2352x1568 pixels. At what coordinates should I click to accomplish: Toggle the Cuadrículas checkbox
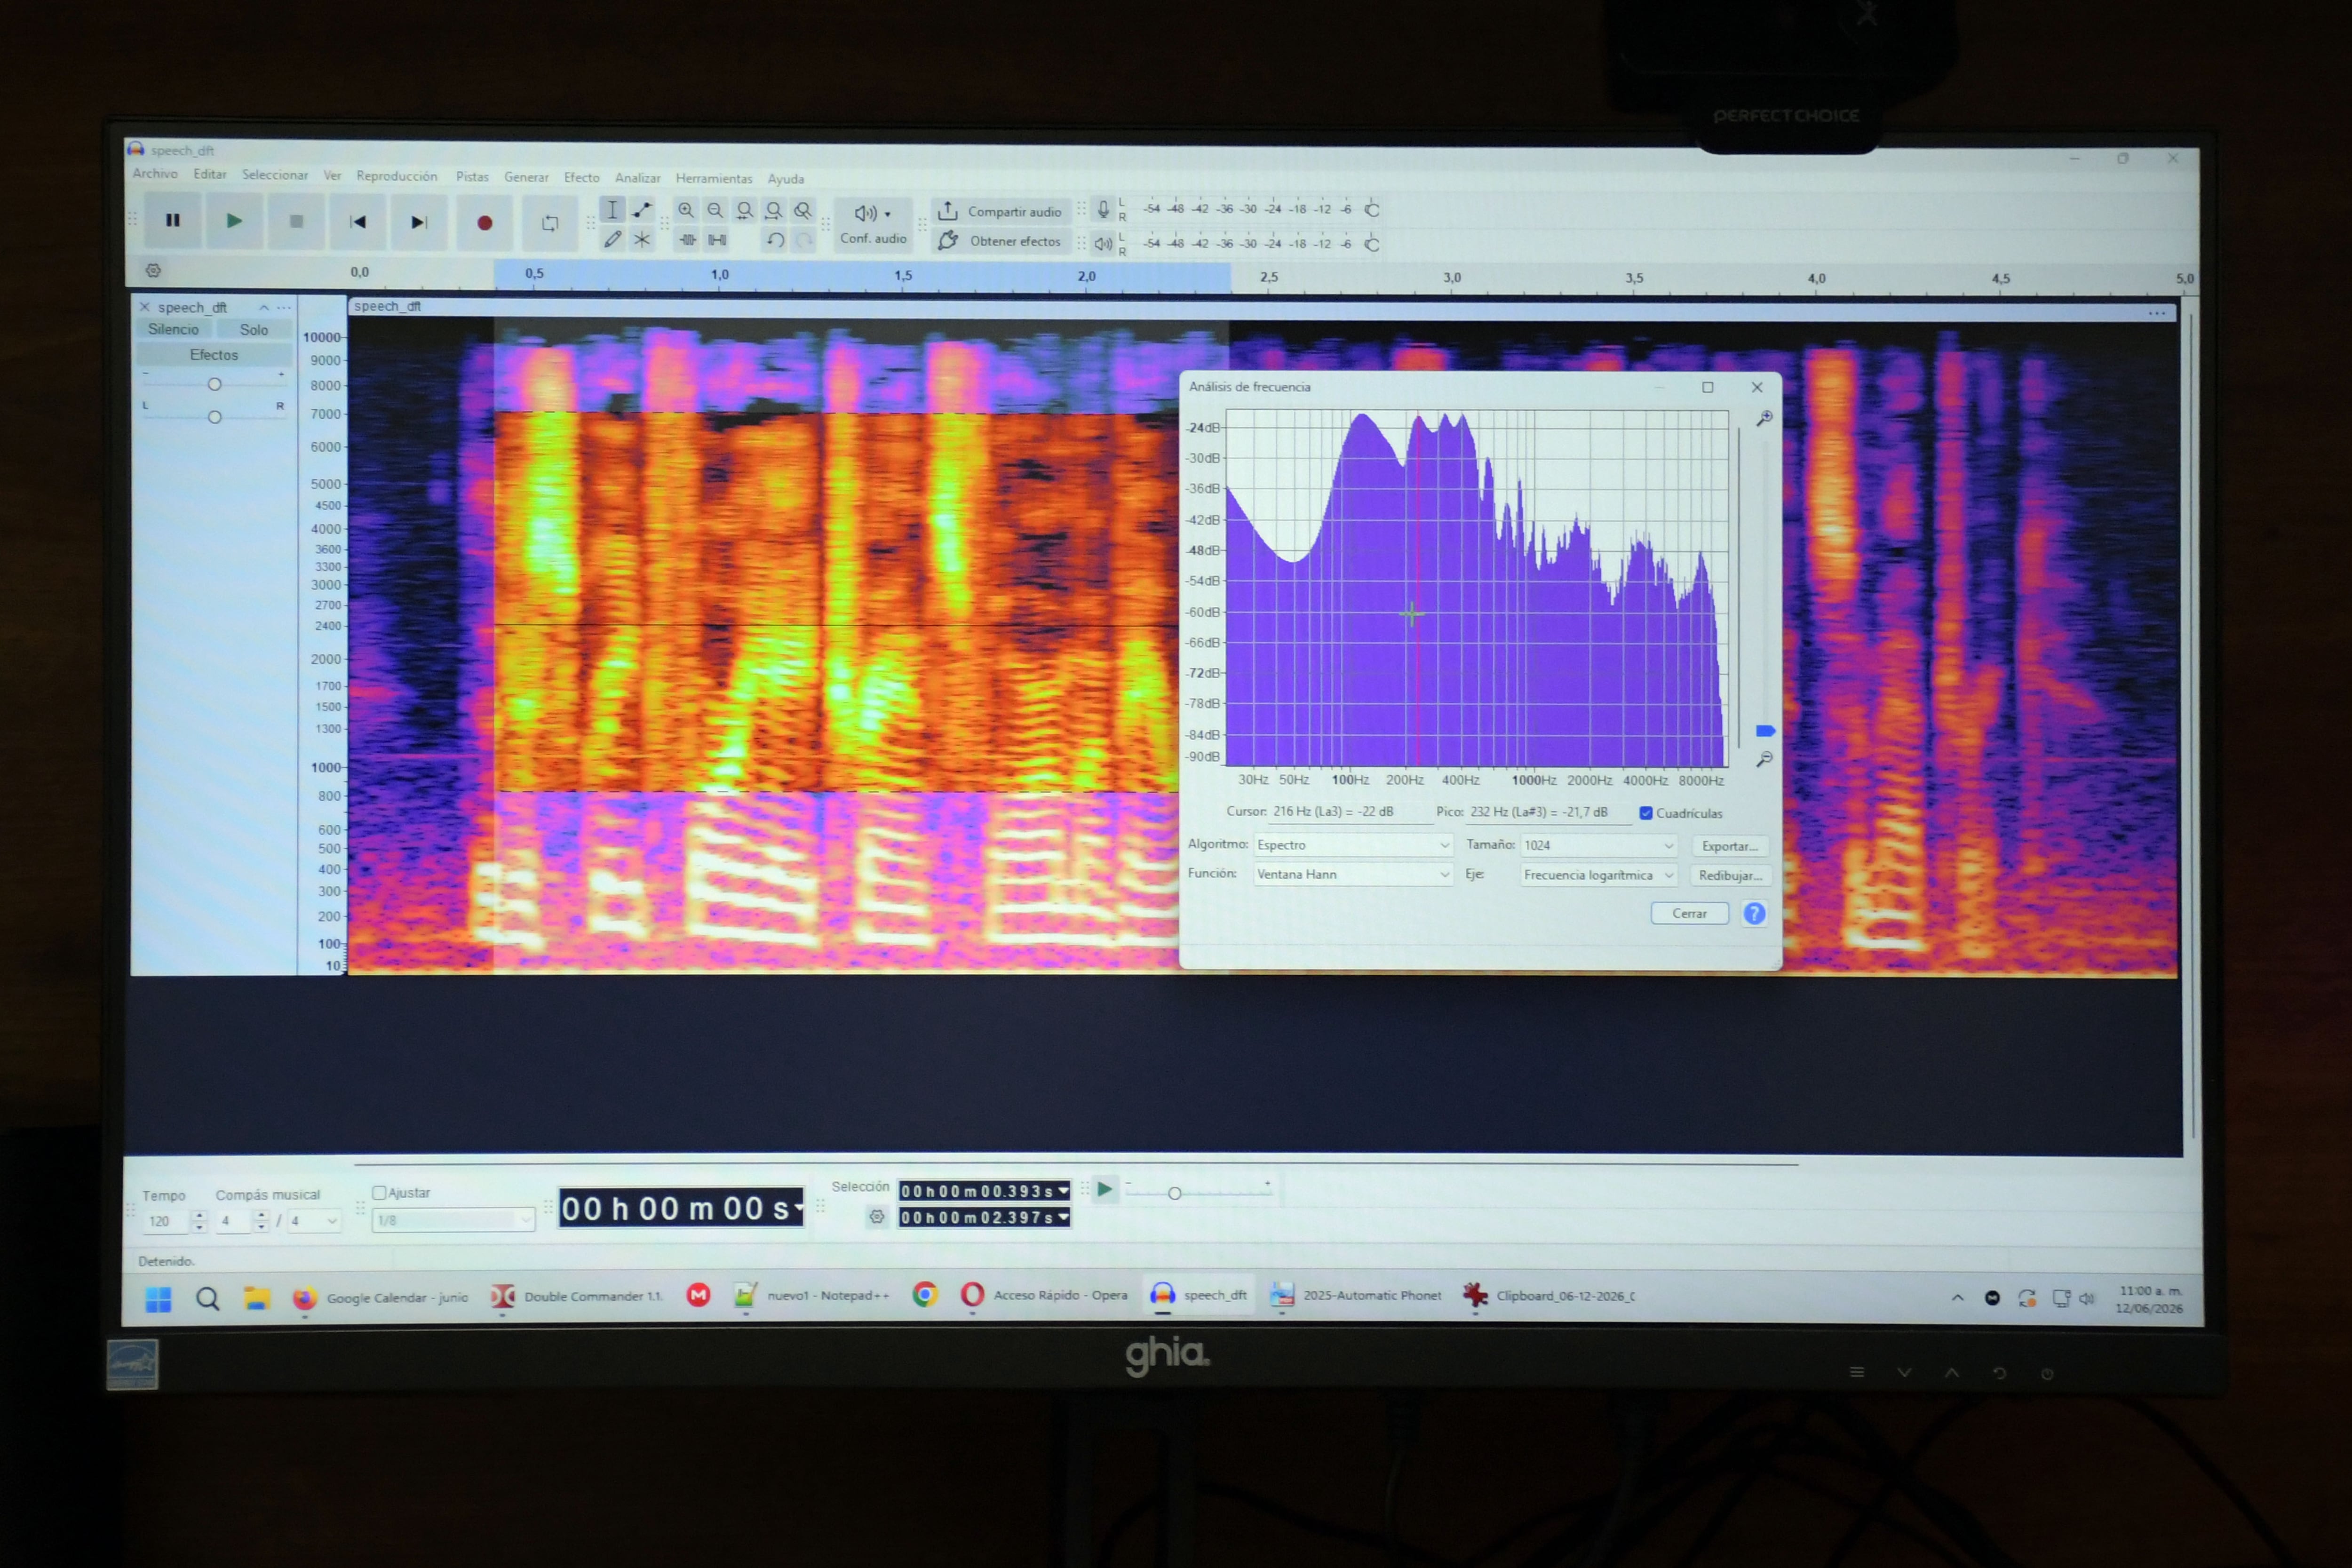tap(1646, 813)
